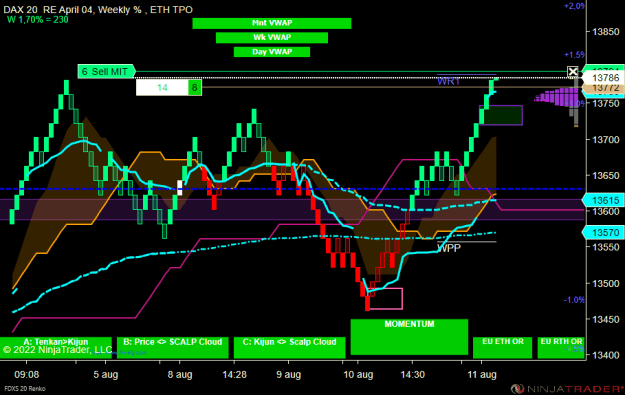Click the WR1 pivot level label

click(x=448, y=81)
